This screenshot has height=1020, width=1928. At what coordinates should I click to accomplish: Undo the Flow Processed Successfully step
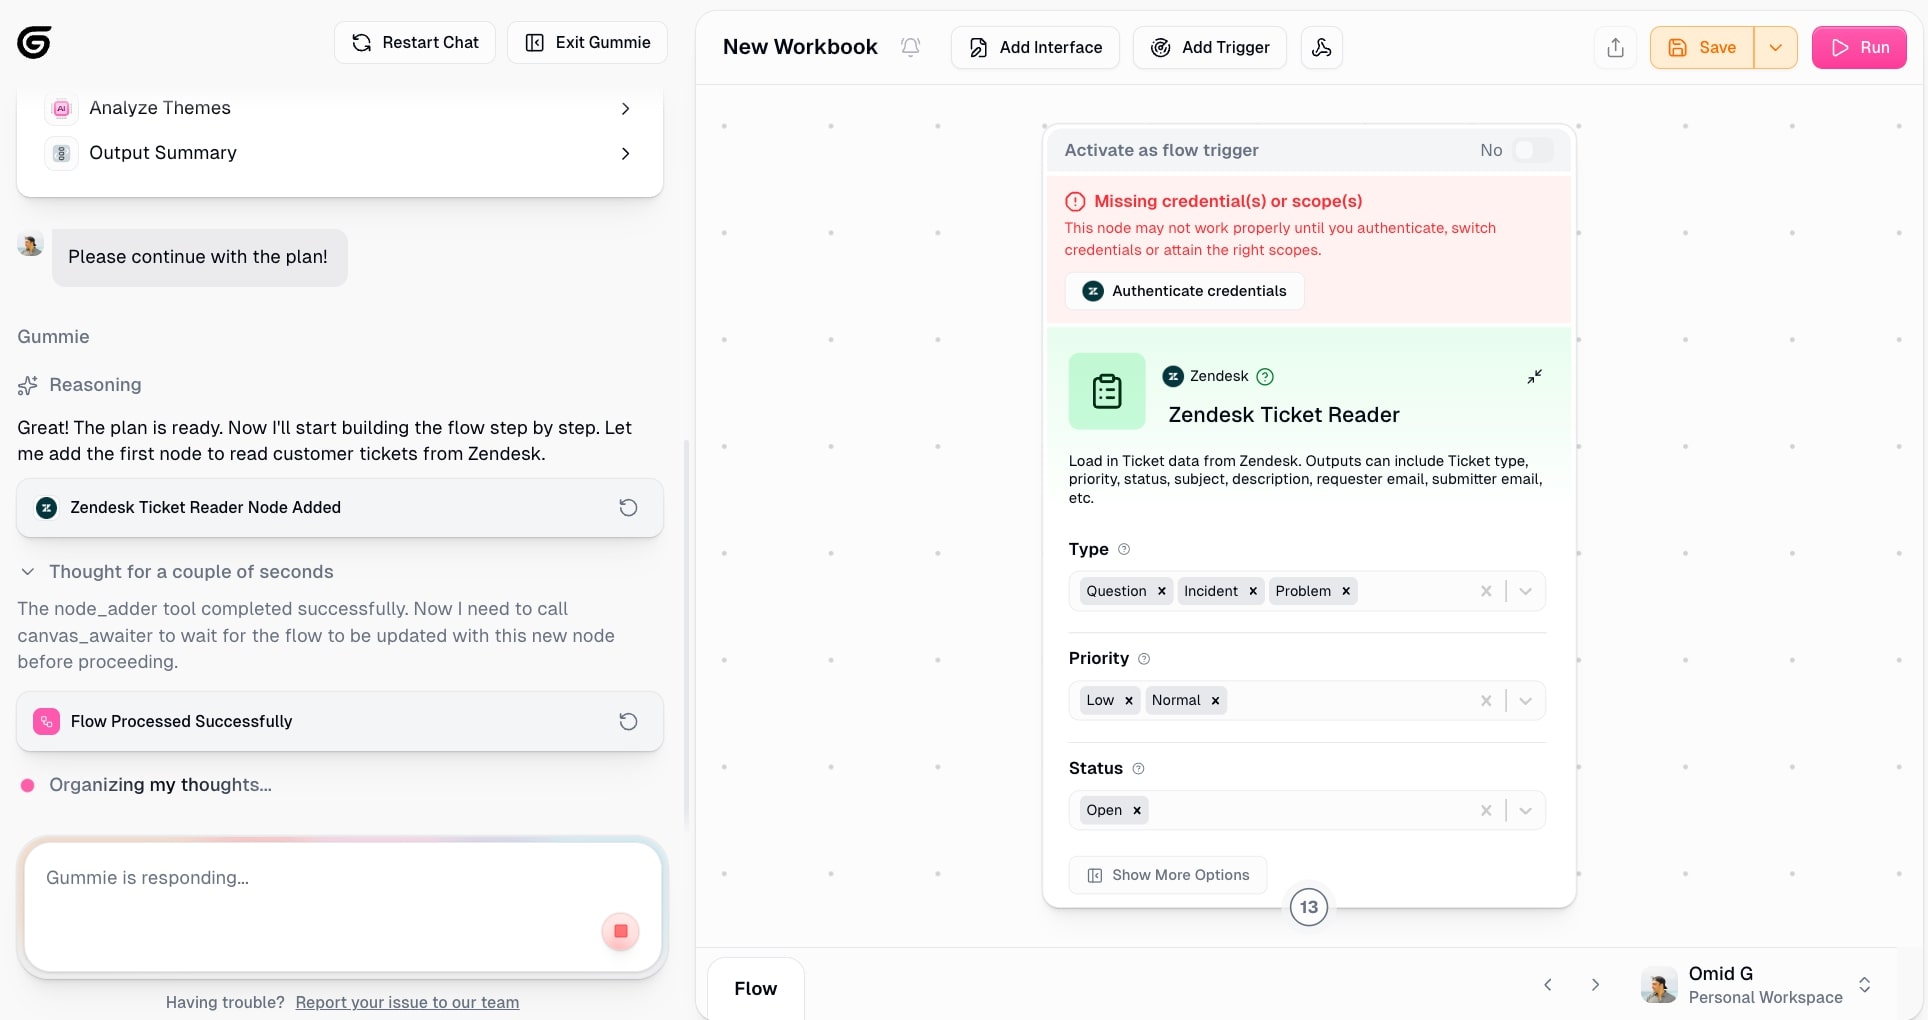point(628,722)
